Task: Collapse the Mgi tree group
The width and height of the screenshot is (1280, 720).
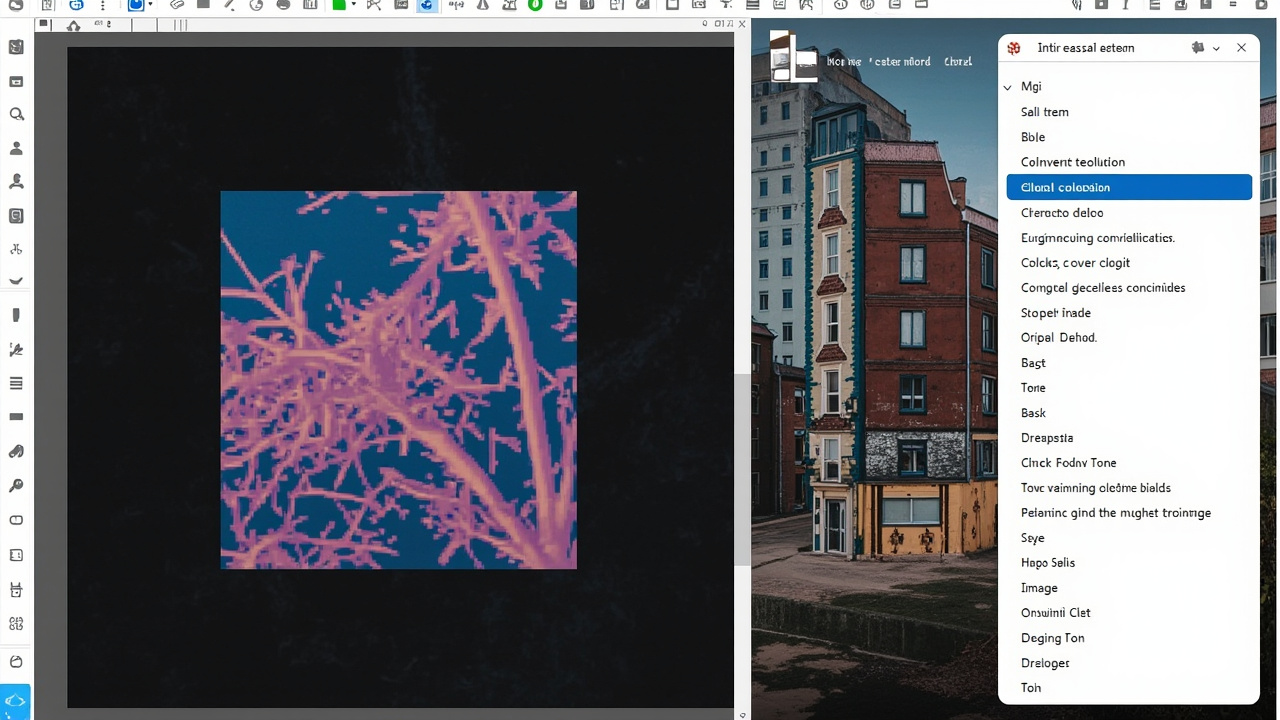Action: pyautogui.click(x=1008, y=87)
